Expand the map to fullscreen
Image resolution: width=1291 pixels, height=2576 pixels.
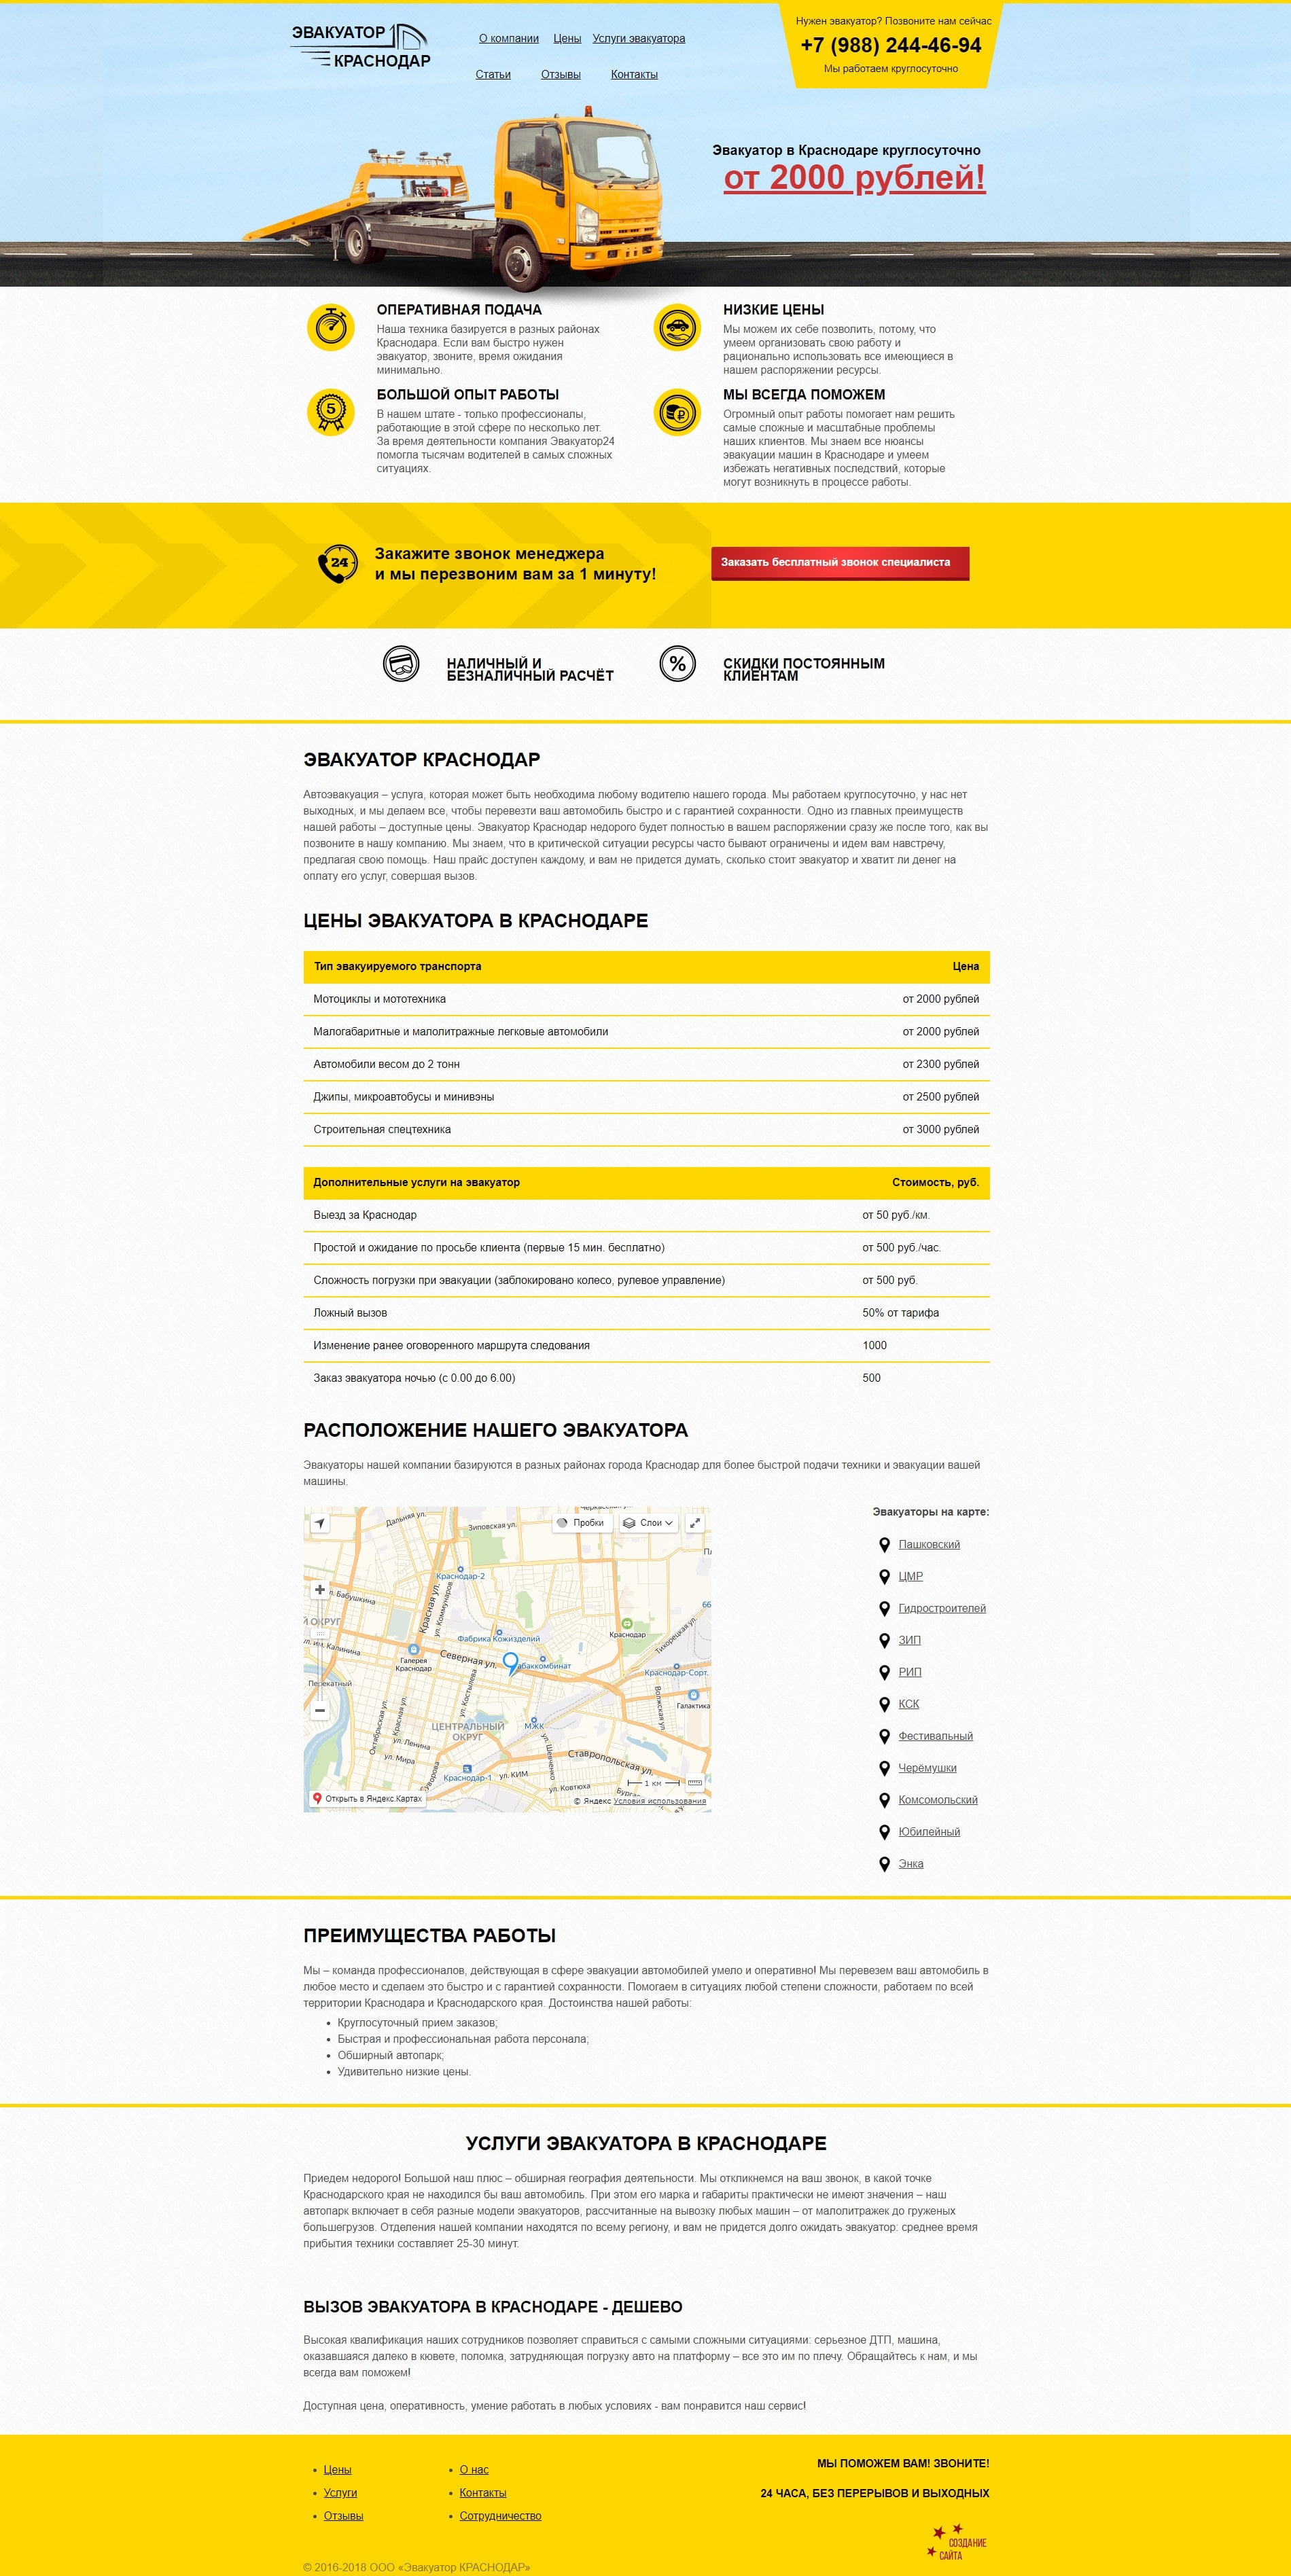coord(695,1523)
